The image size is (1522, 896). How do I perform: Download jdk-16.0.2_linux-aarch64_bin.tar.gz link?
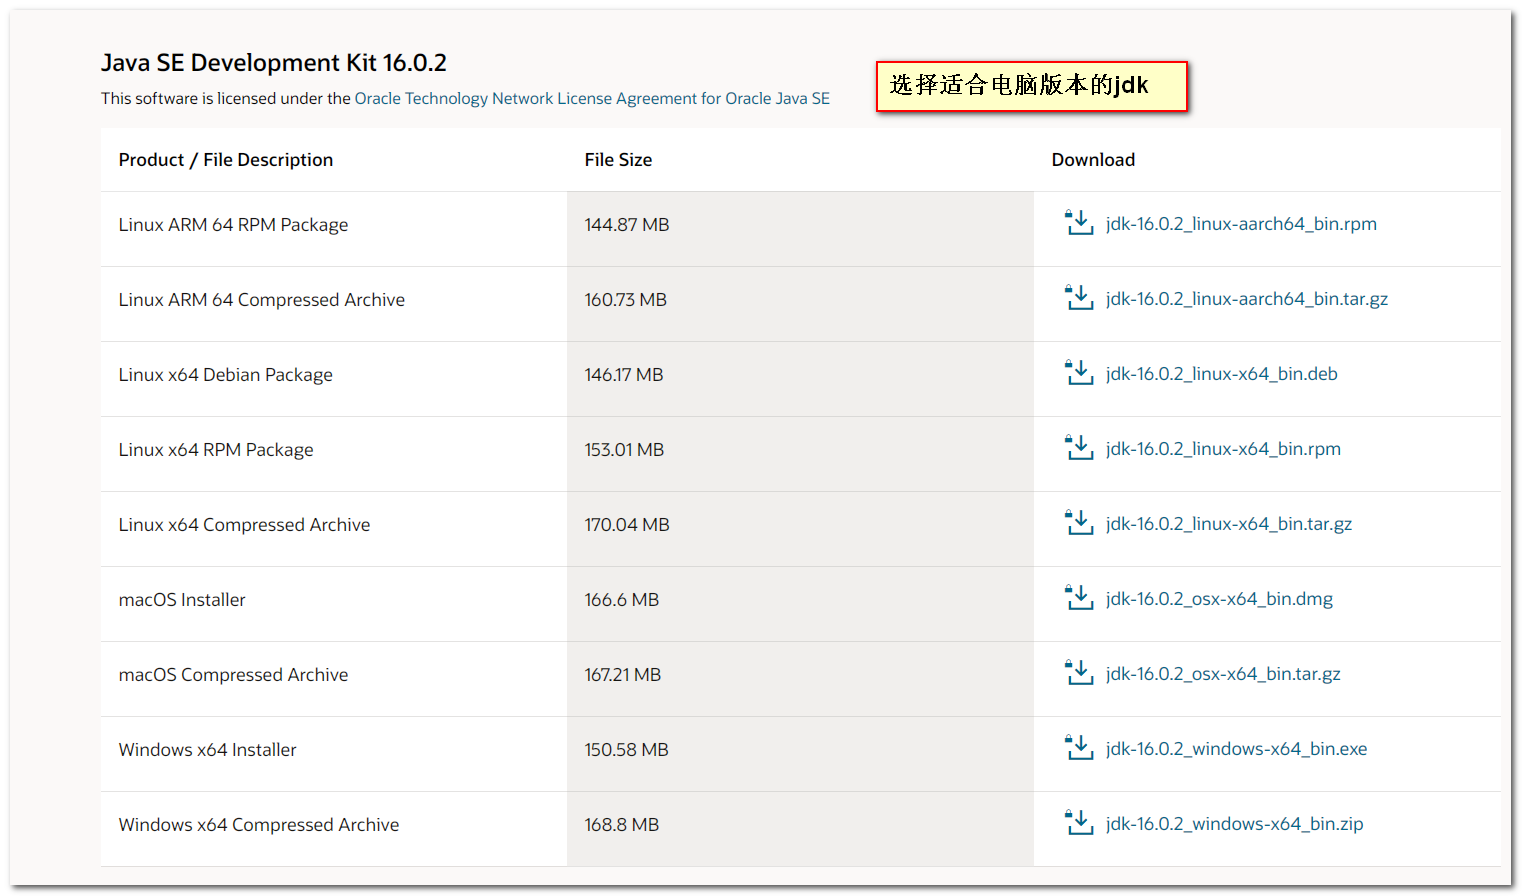pyautogui.click(x=1247, y=299)
